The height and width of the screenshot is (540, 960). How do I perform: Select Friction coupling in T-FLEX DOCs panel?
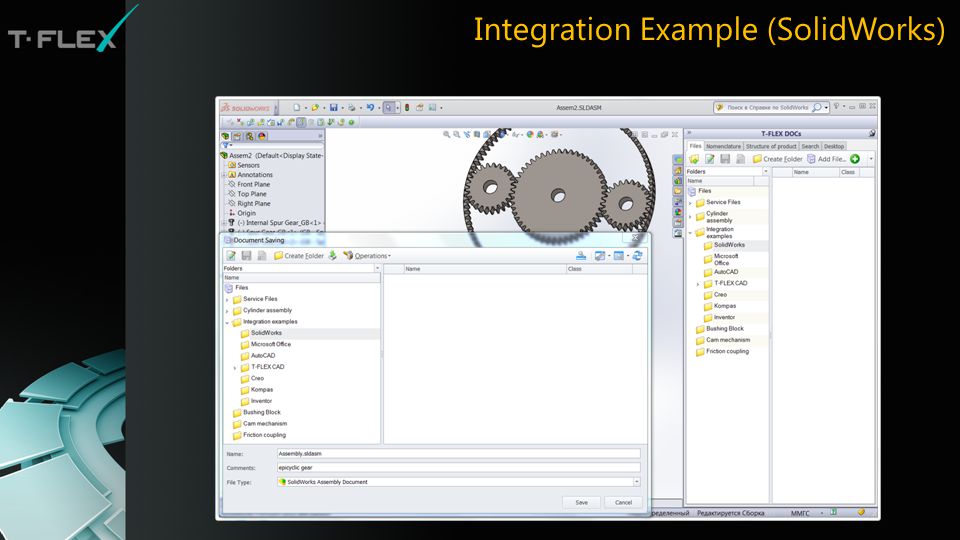(x=727, y=351)
